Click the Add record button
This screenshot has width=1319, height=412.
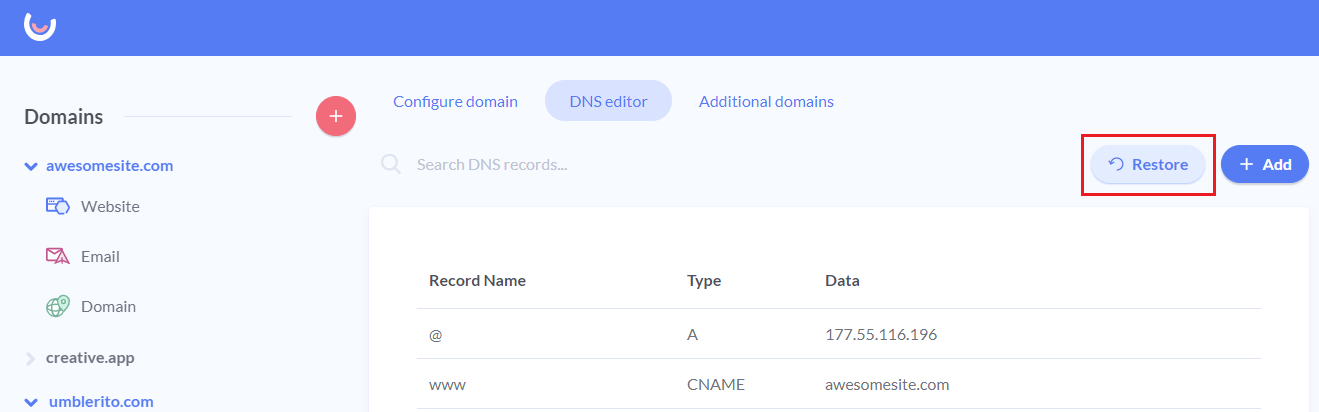(x=1265, y=164)
